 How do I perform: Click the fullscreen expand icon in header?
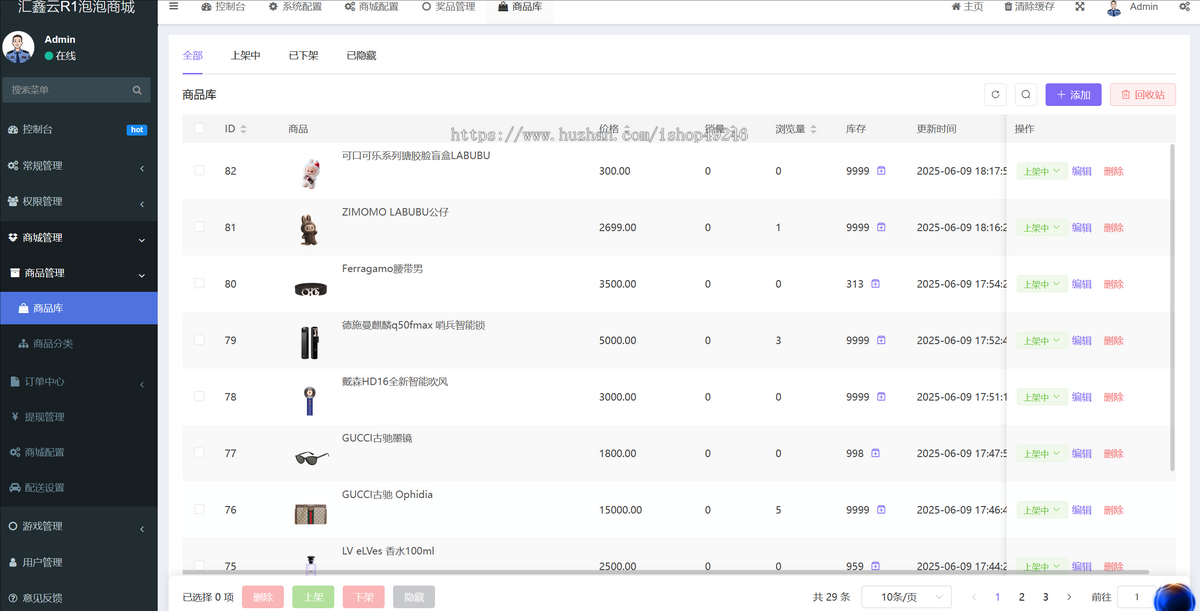tap(1080, 6)
